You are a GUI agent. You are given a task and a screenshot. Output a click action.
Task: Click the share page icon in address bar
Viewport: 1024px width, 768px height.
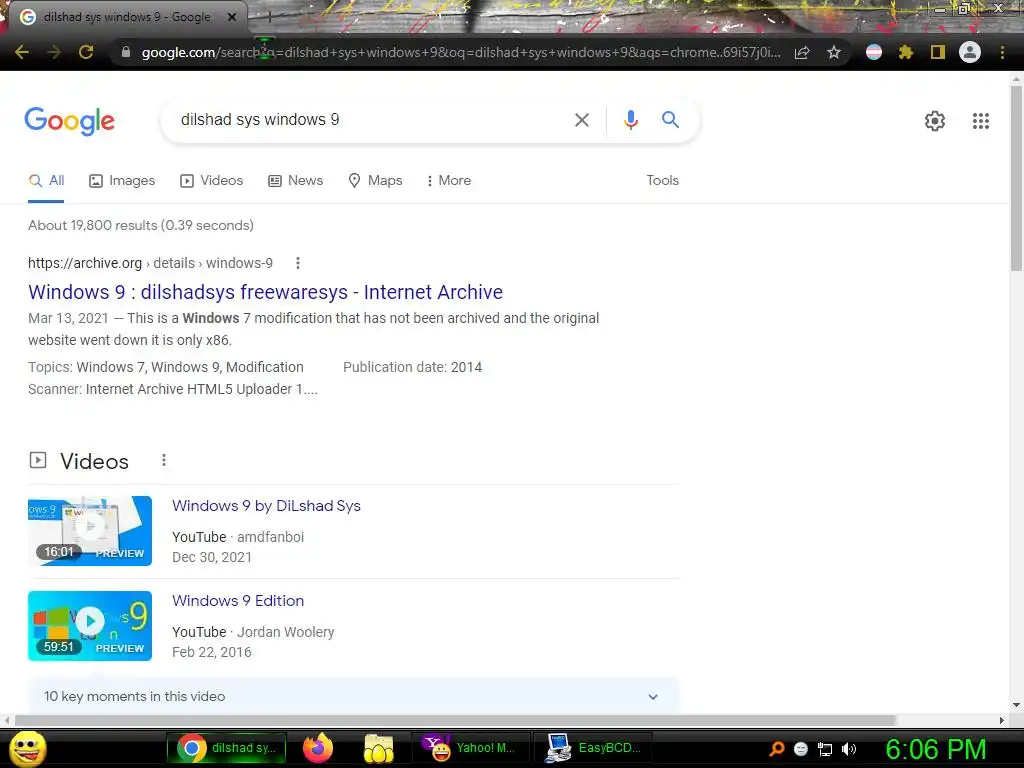pos(802,52)
